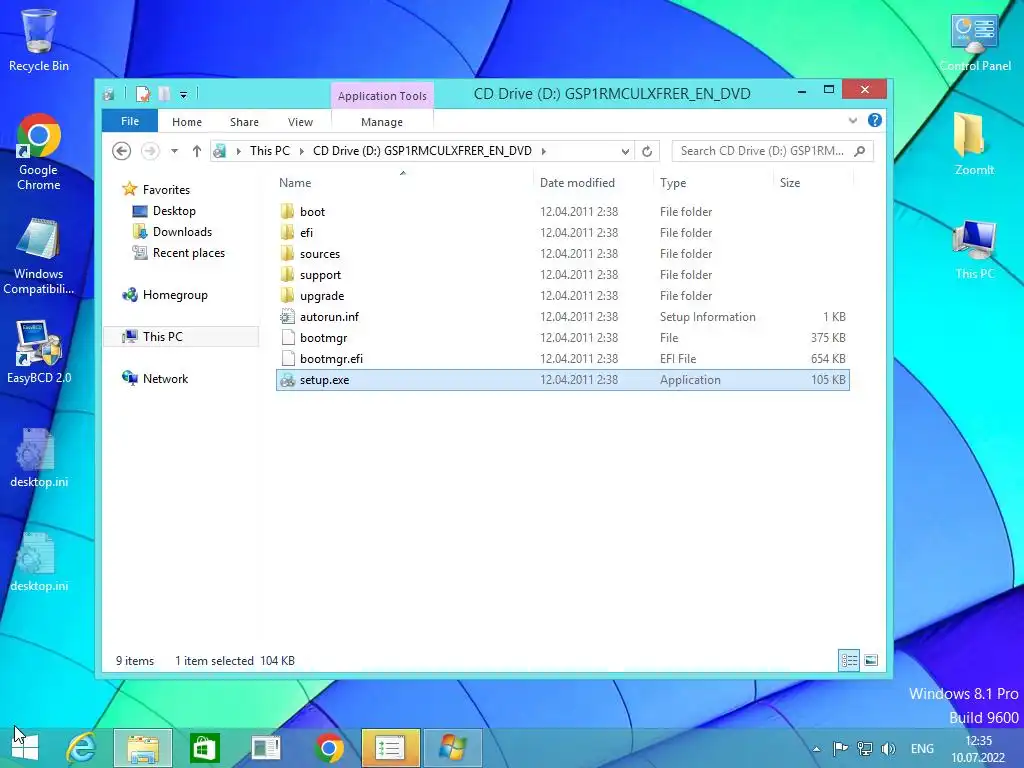Open Customize Quick Access Toolbar dropdown
The height and width of the screenshot is (768, 1024).
click(184, 95)
